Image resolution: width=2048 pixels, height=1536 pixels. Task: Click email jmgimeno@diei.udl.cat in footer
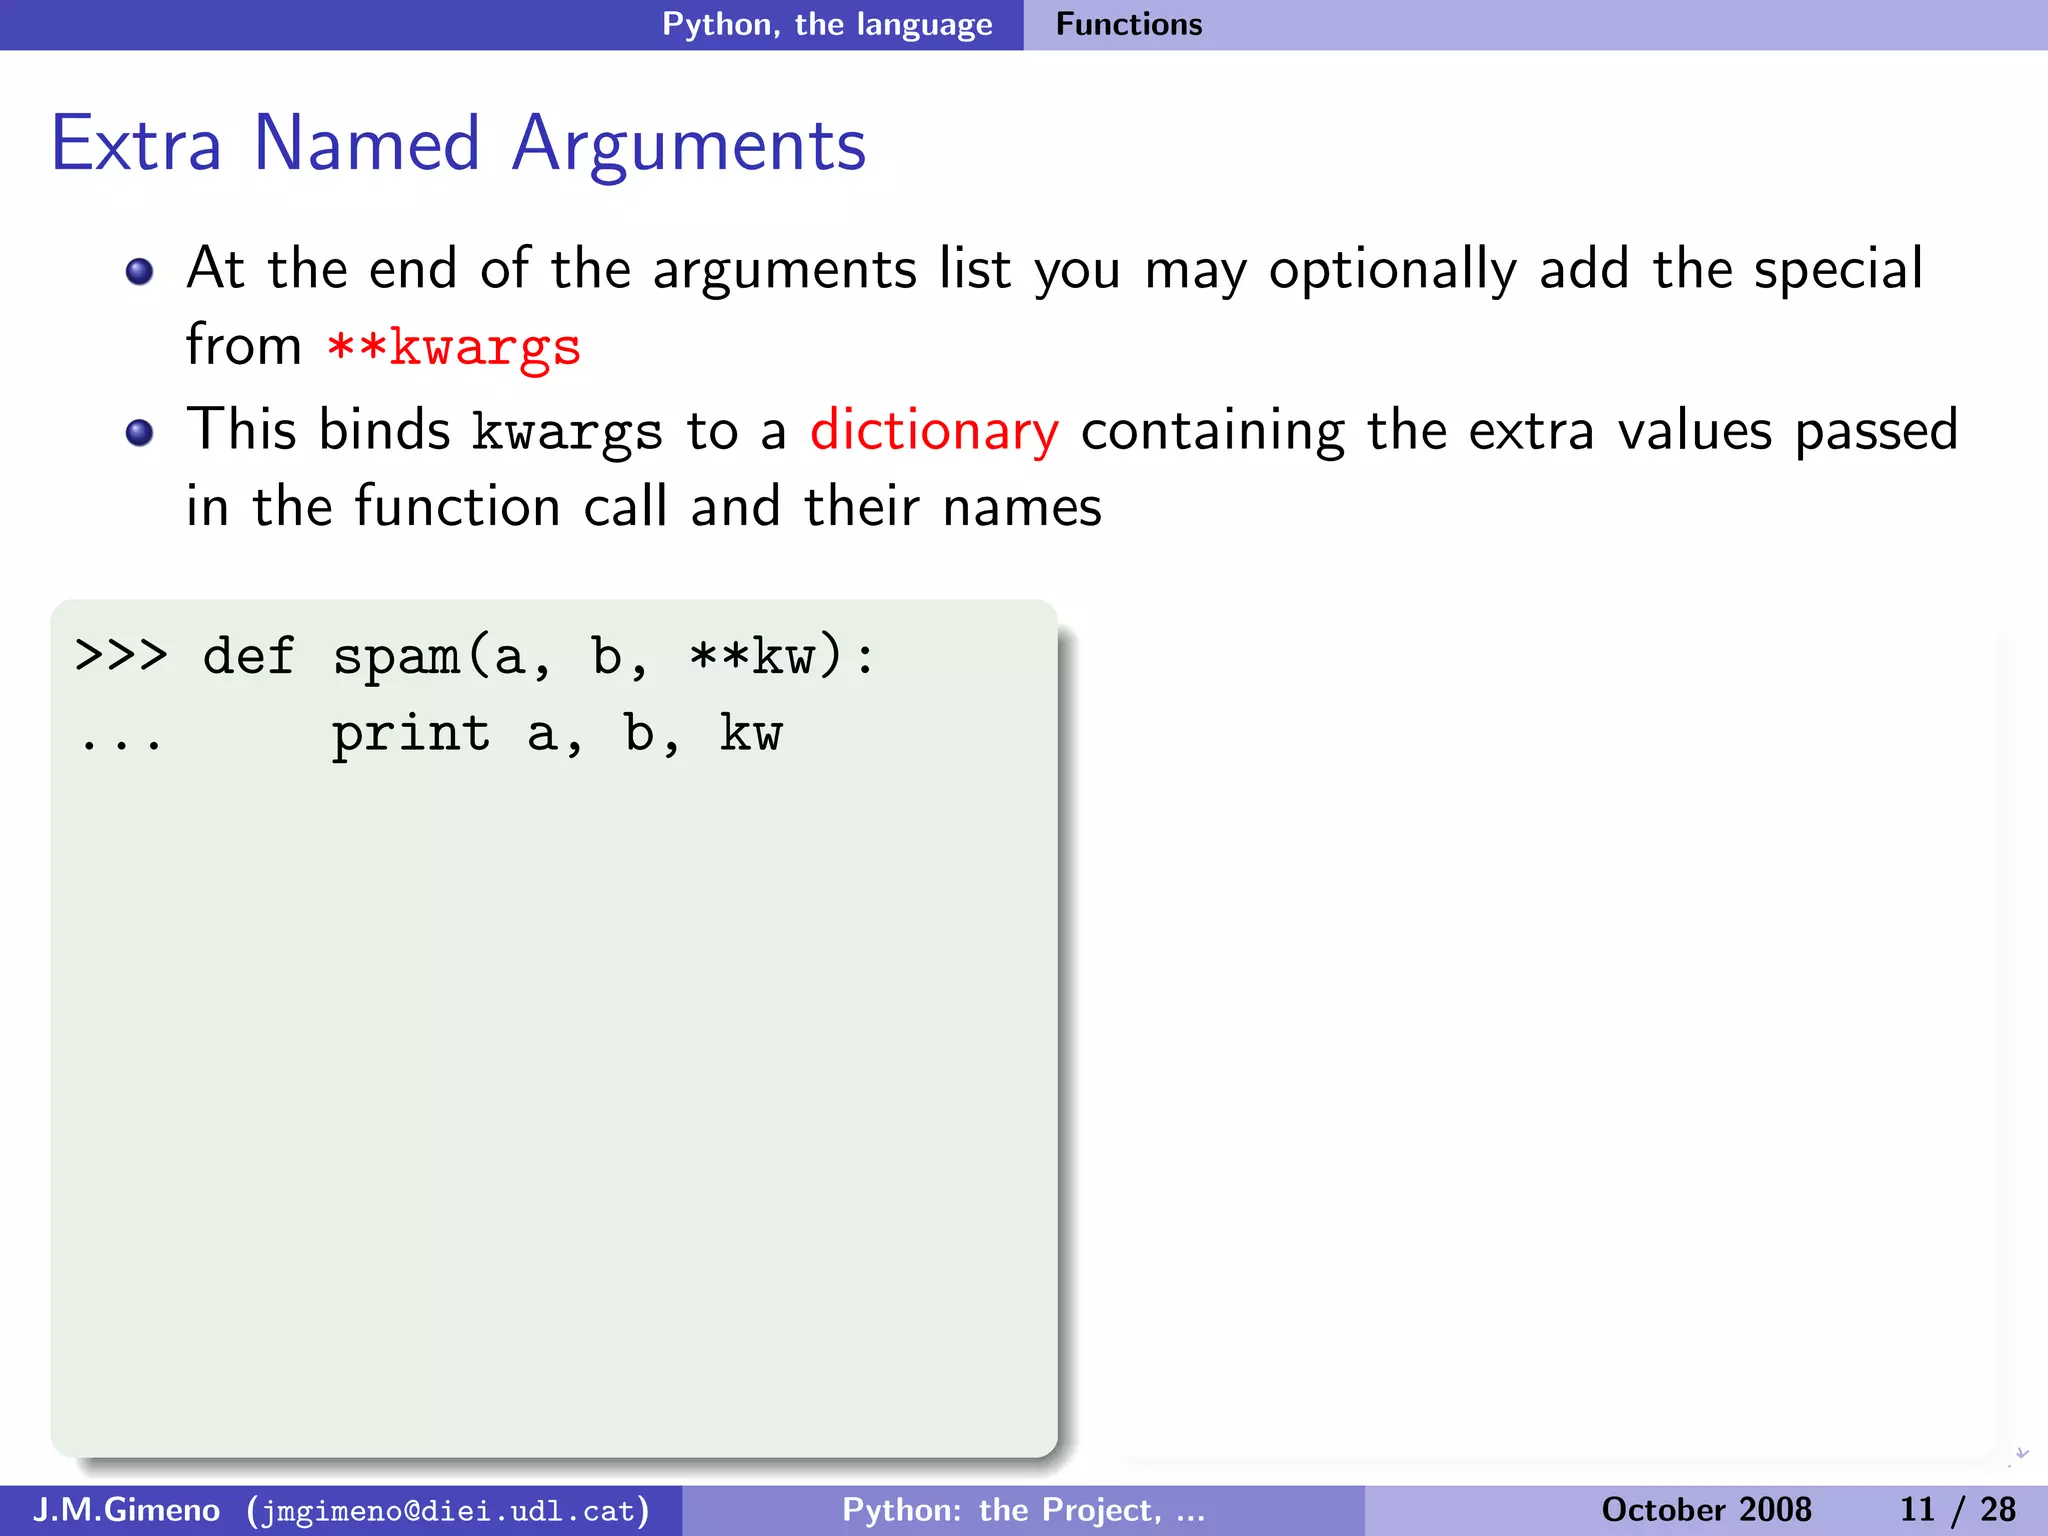click(x=448, y=1511)
